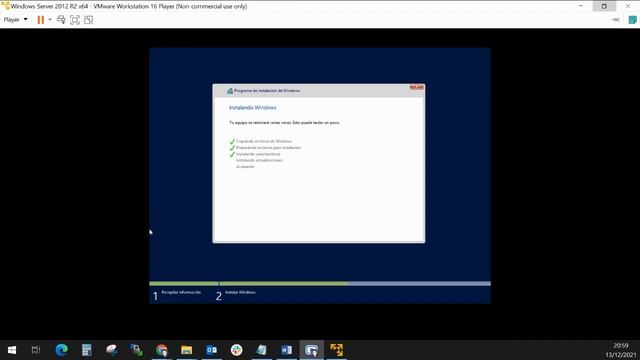Minimize the VMware Player window

pyautogui.click(x=580, y=6)
